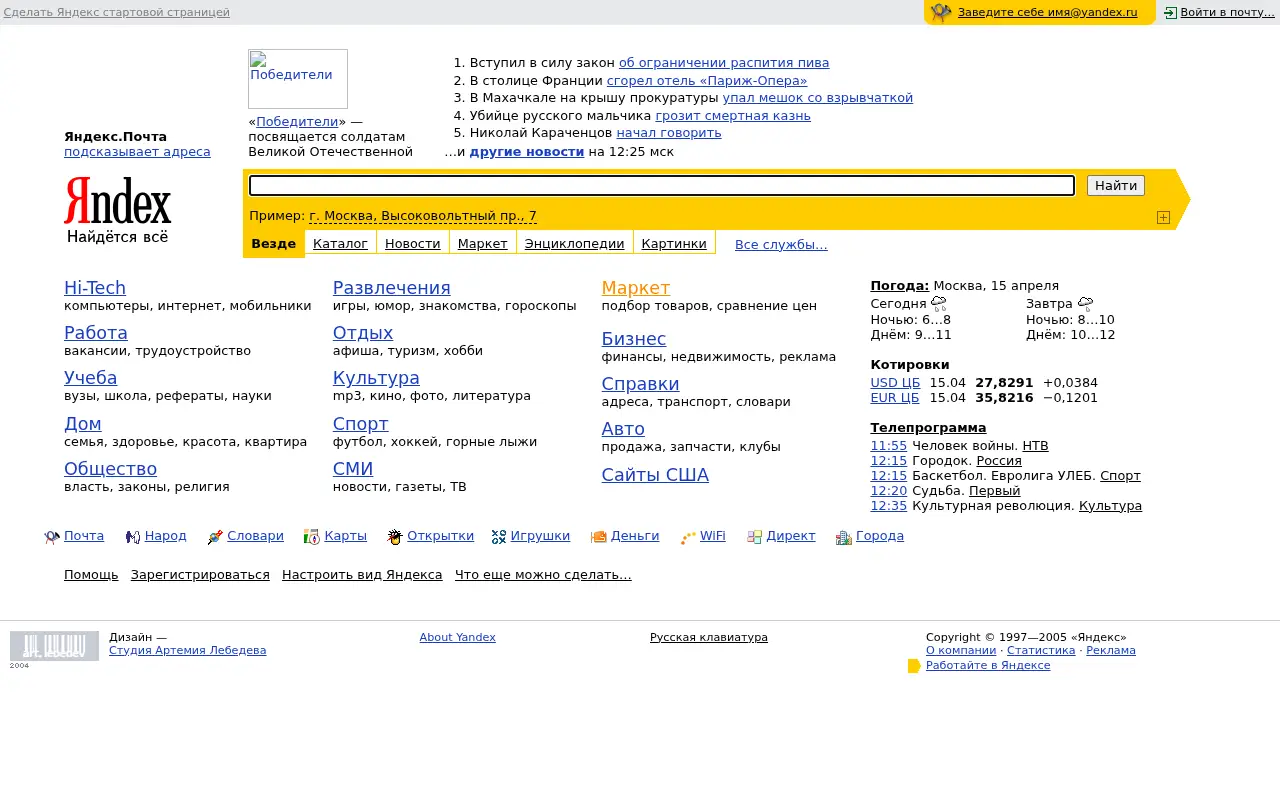Click the Игрушки games icon
This screenshot has width=1280, height=800.
tap(499, 537)
